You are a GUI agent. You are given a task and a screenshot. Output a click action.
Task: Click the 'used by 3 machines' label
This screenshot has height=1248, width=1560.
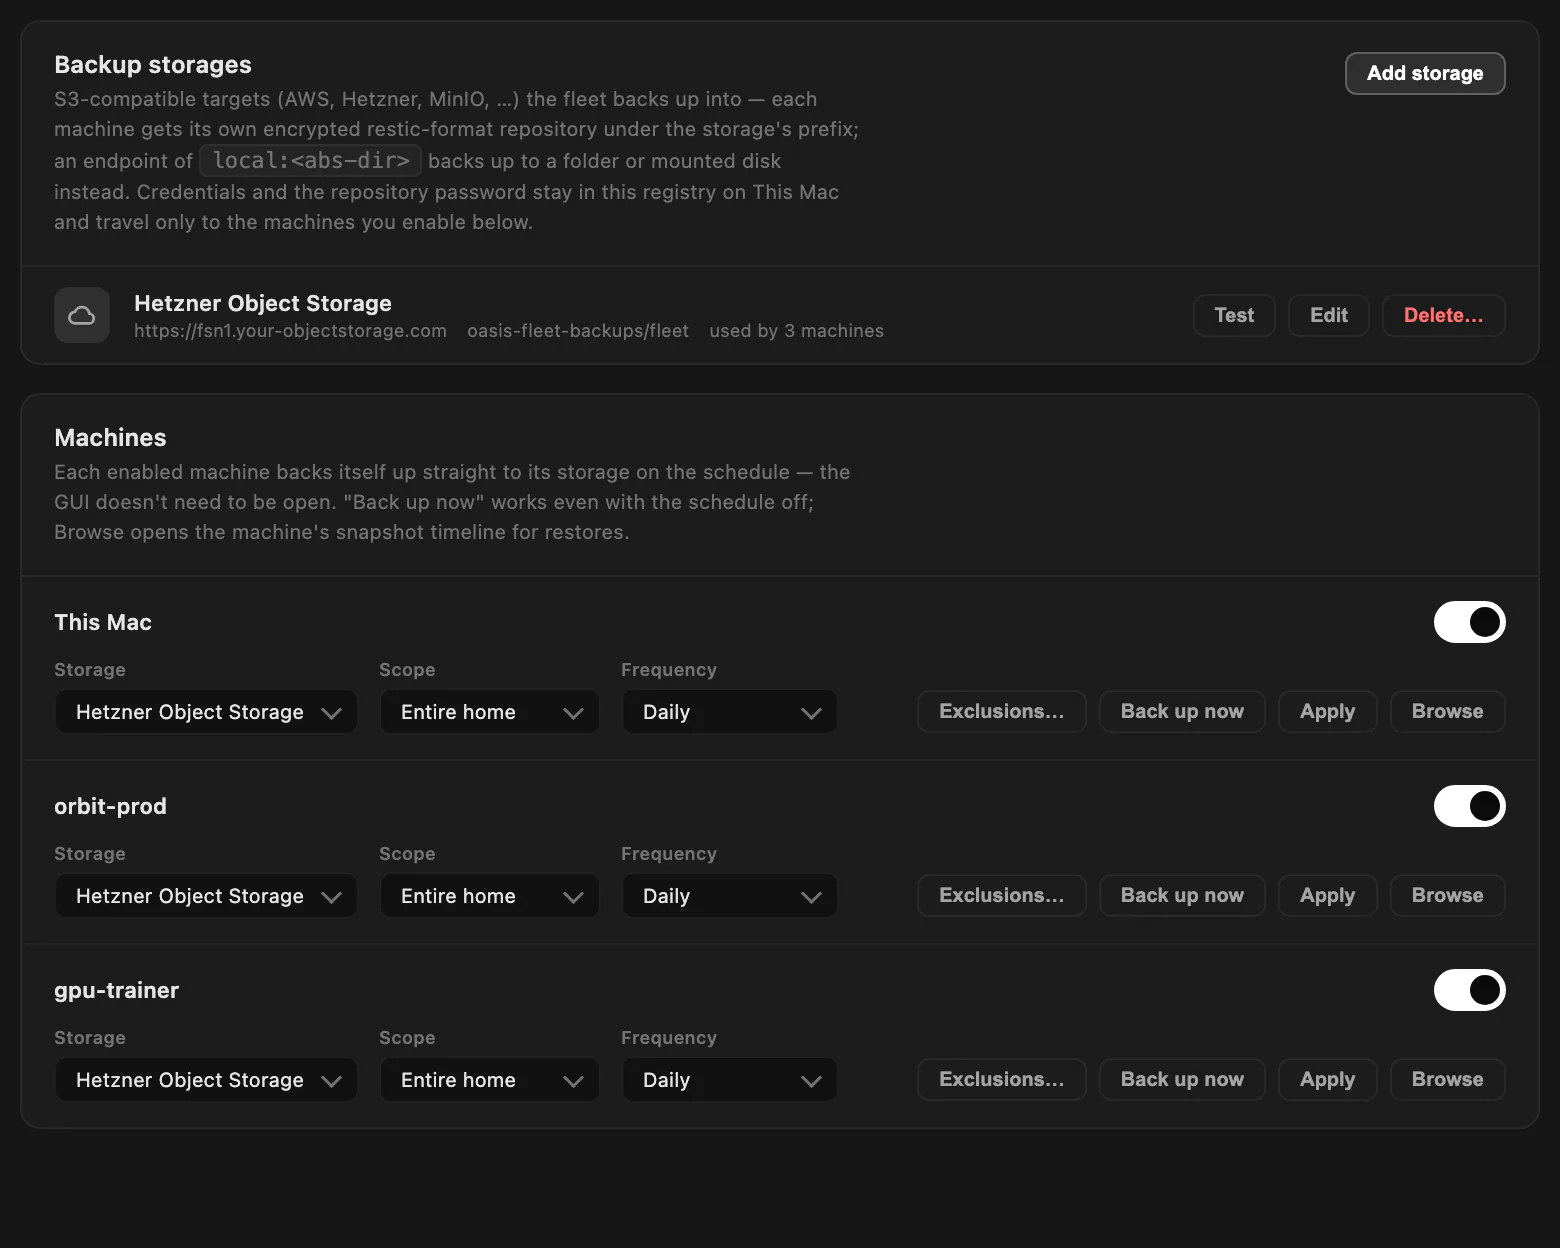pos(797,331)
